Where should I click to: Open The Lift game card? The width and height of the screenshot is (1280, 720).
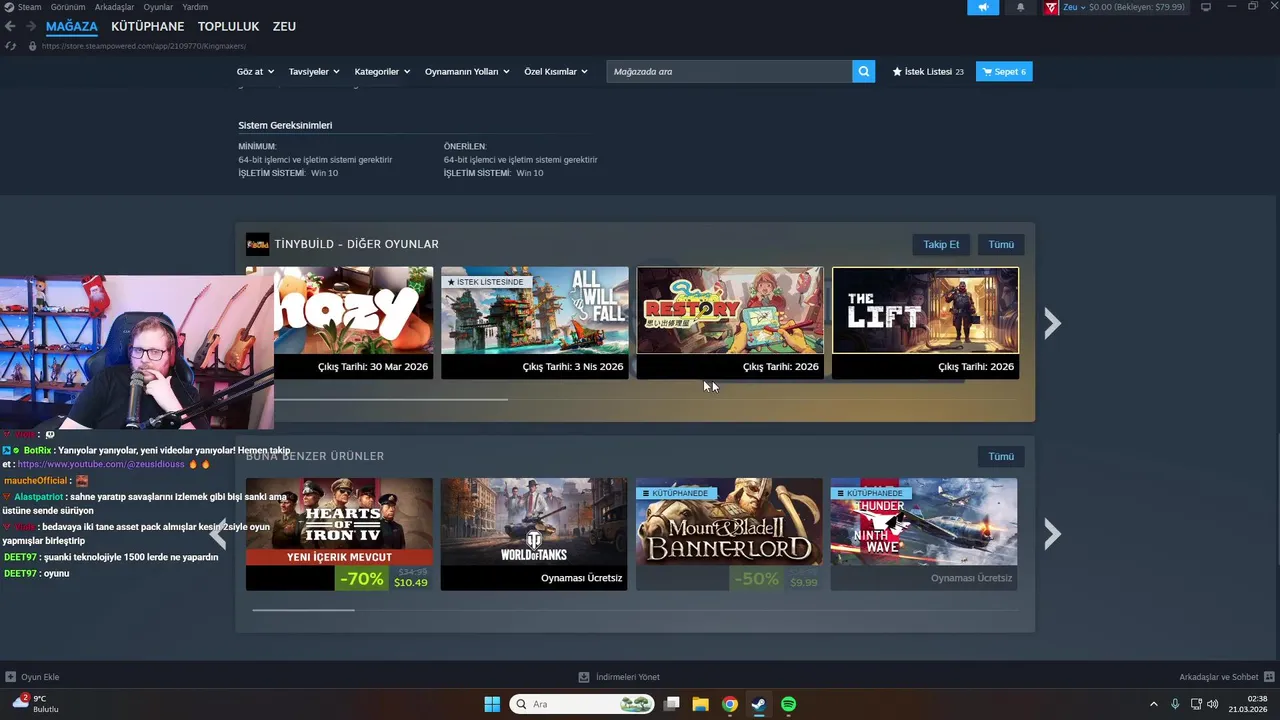click(926, 322)
